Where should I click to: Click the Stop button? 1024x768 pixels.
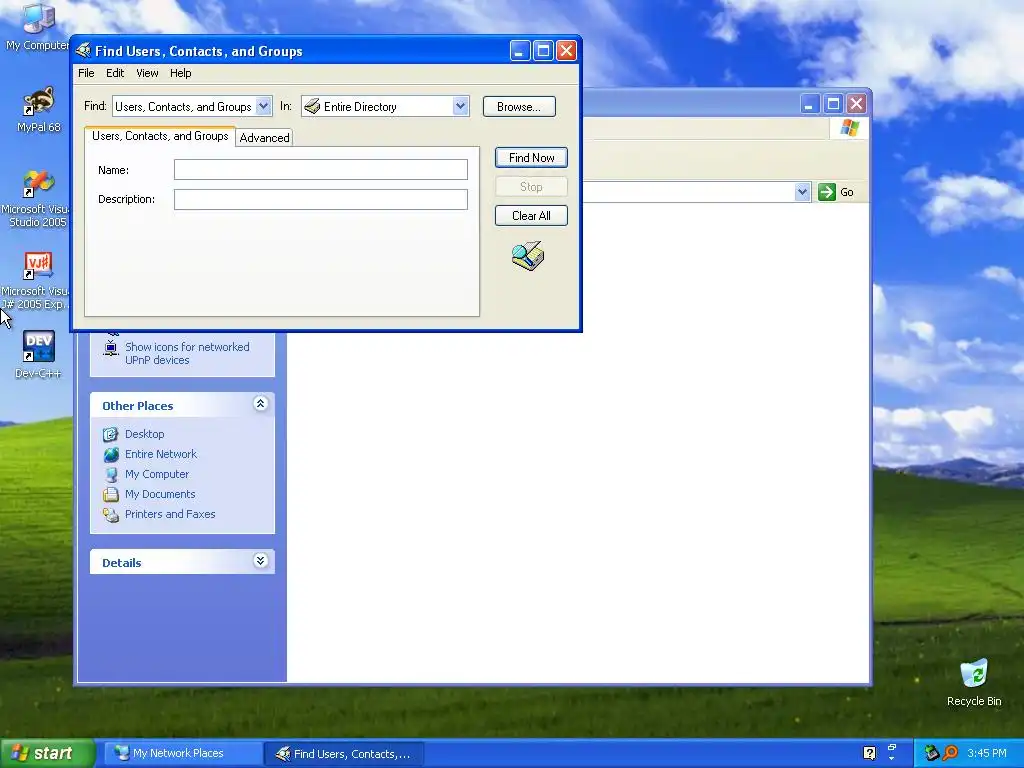point(531,187)
